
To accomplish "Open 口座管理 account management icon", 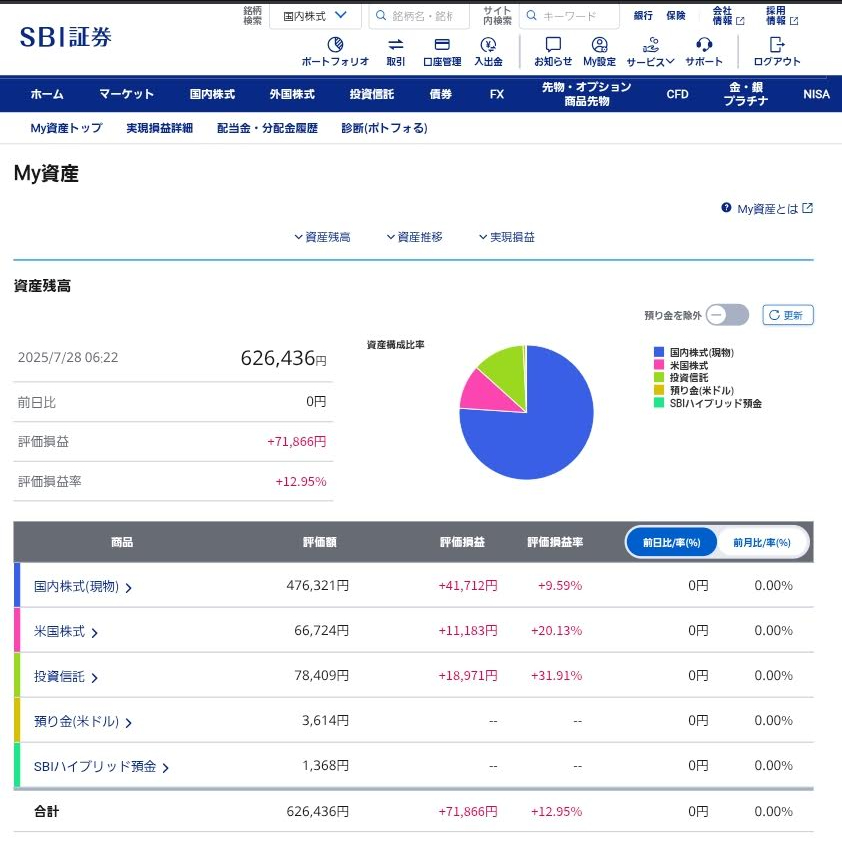I will (x=442, y=45).
